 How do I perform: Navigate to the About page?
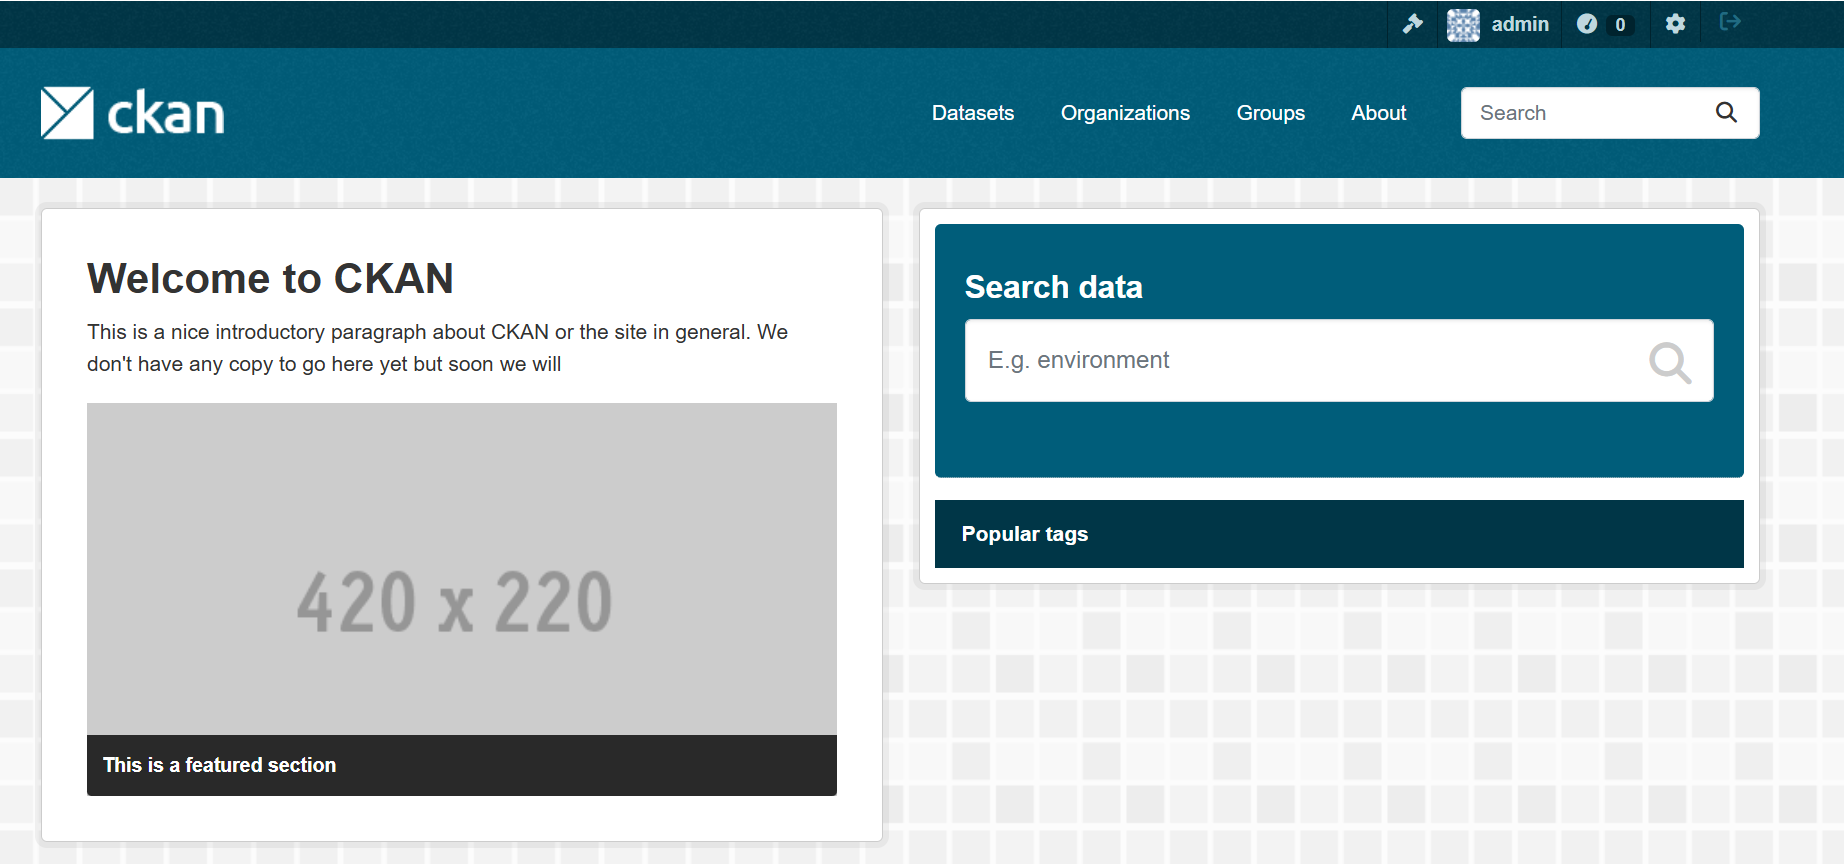point(1379,113)
